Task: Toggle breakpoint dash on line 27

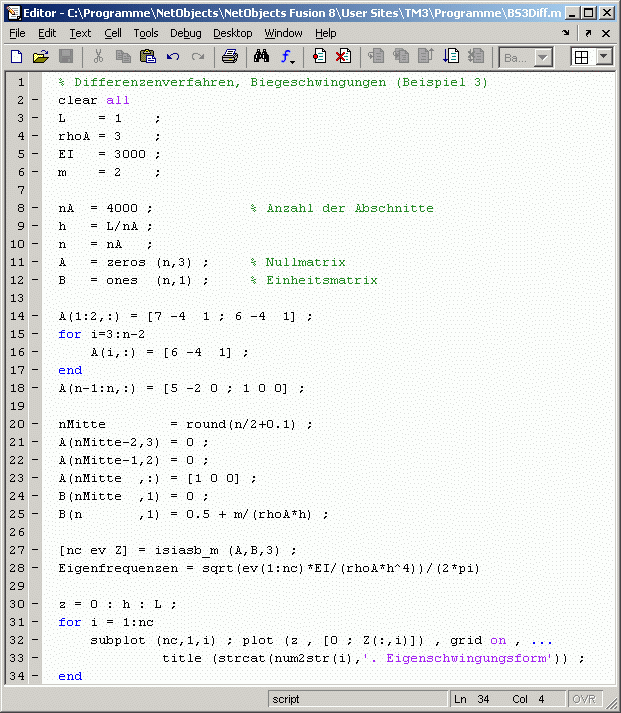Action: pos(35,550)
